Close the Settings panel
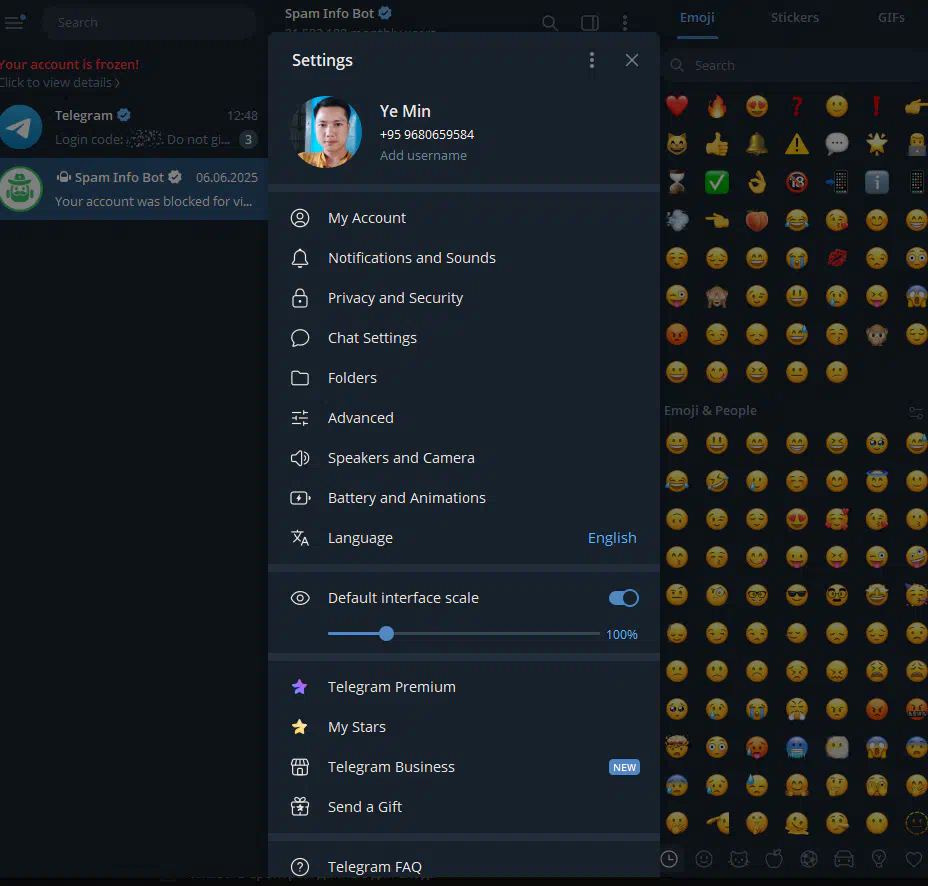 click(631, 60)
